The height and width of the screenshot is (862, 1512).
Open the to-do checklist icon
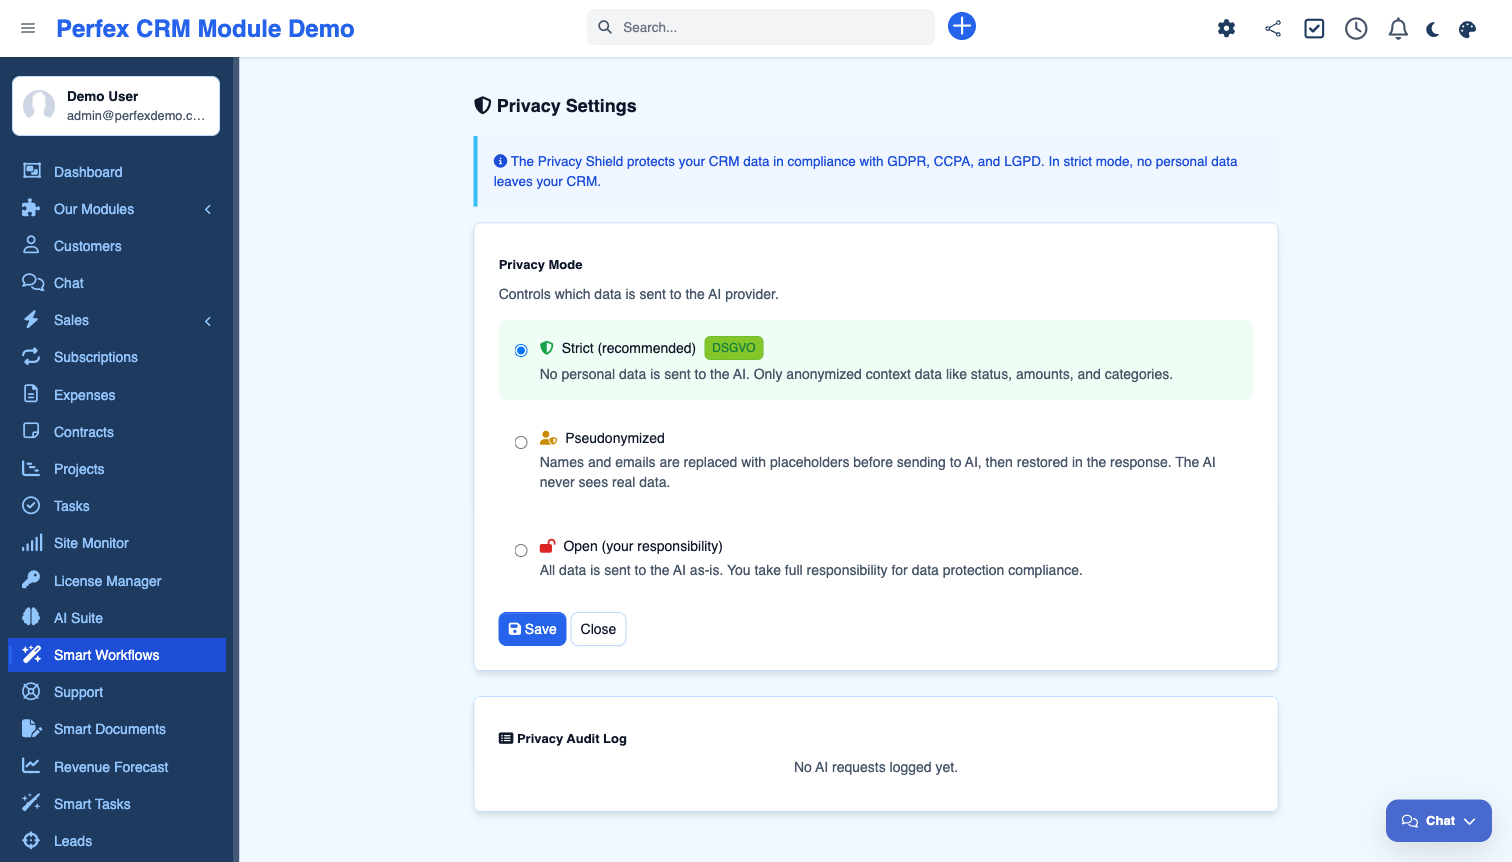1314,29
